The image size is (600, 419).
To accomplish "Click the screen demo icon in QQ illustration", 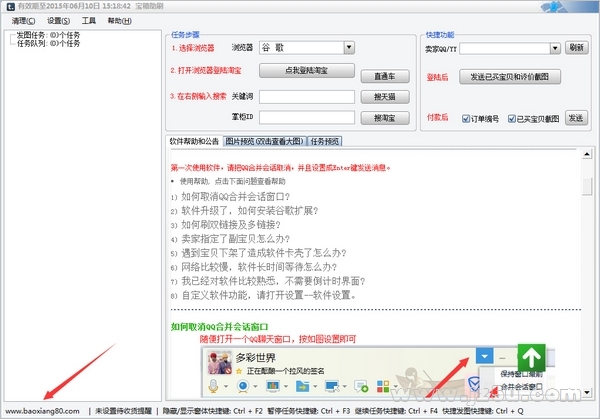I will [272, 386].
